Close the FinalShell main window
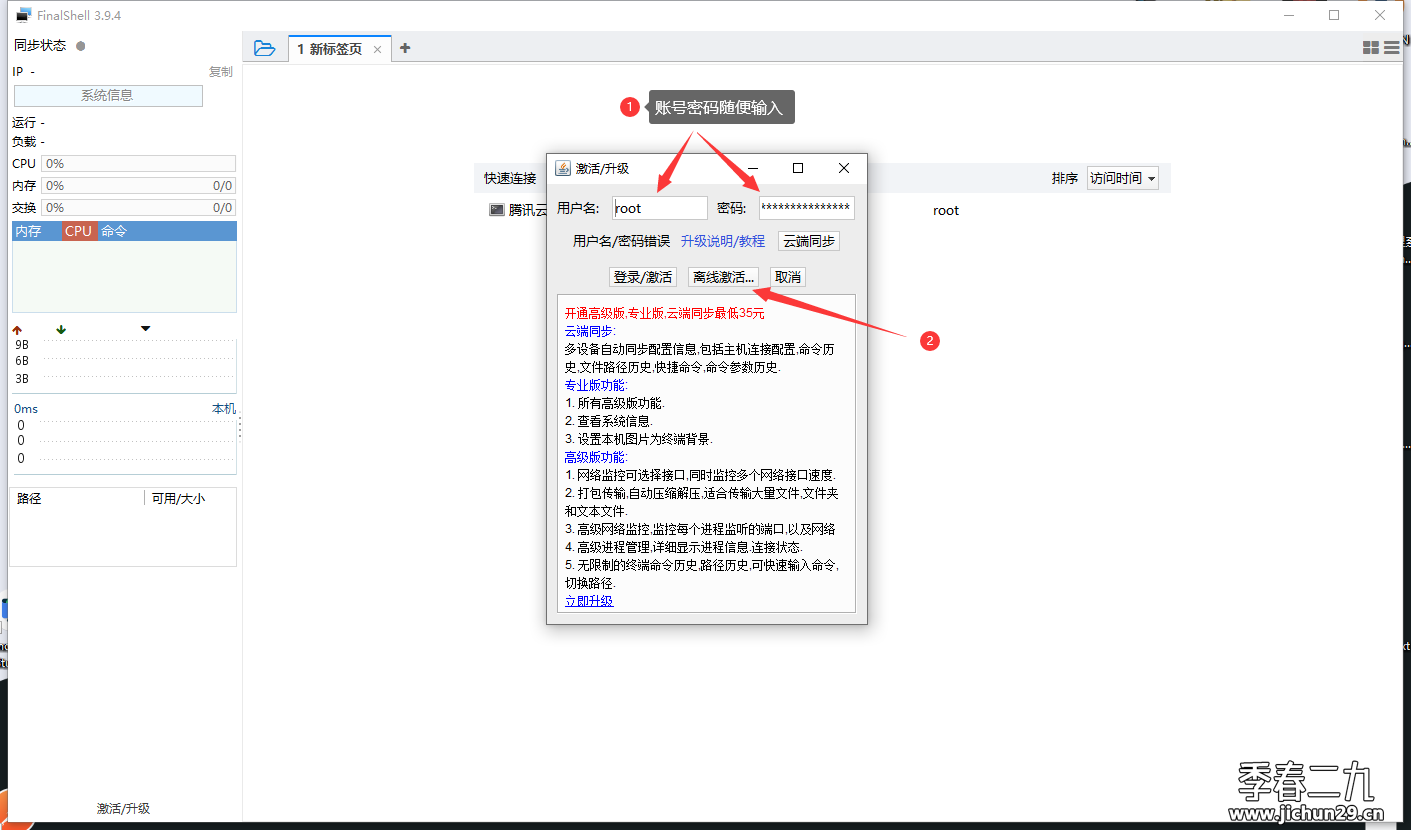 point(1380,15)
